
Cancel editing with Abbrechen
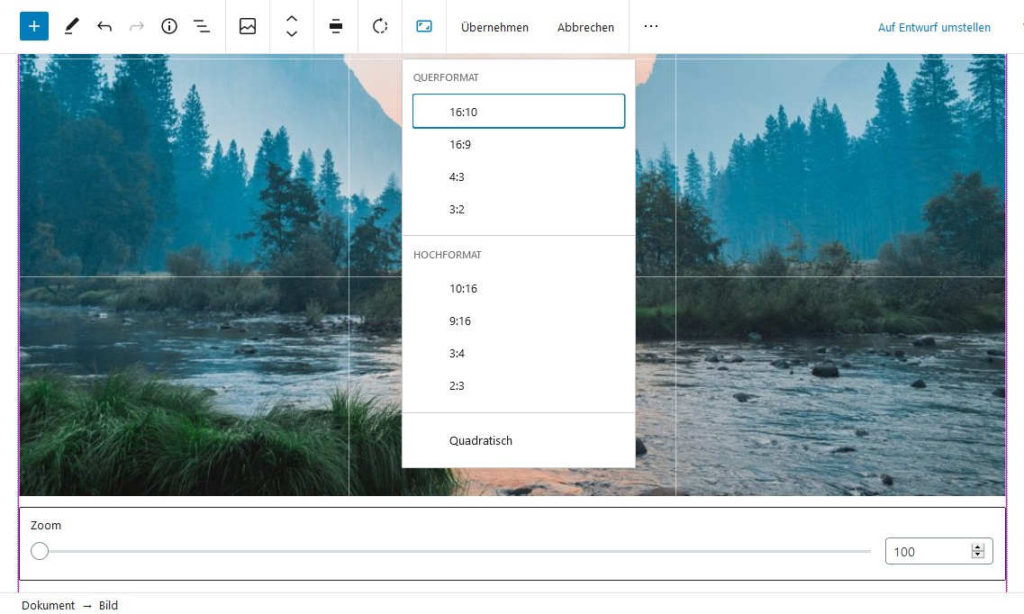(x=585, y=27)
